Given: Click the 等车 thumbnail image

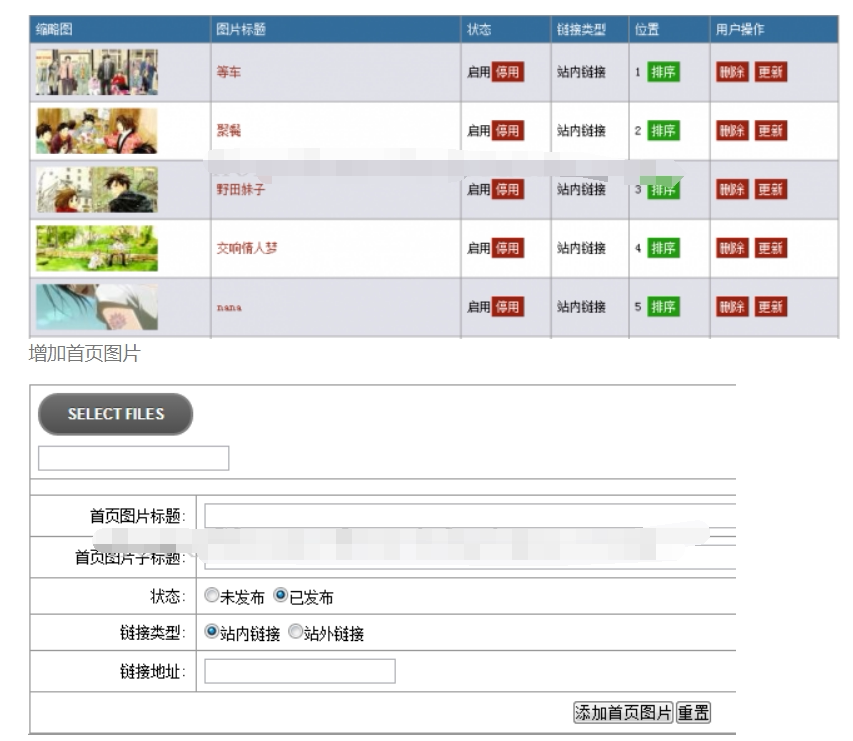Looking at the screenshot, I should 95,71.
